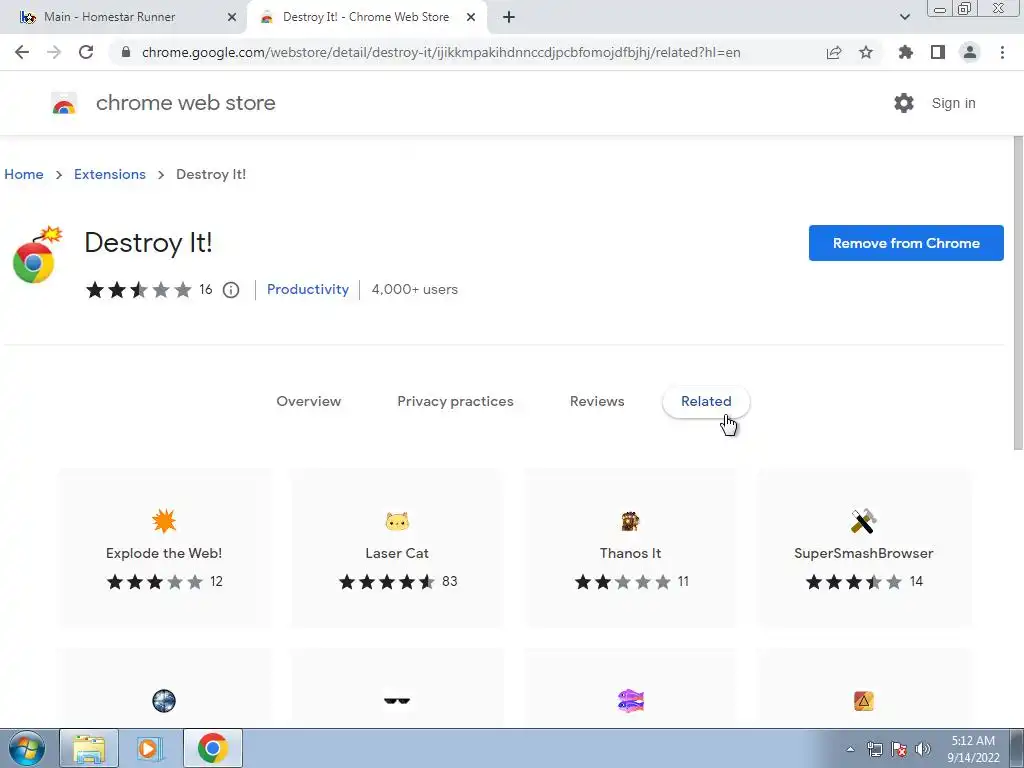Screen dimensions: 1024x768
Task: Open the Laser Cat extension title
Action: tap(397, 553)
